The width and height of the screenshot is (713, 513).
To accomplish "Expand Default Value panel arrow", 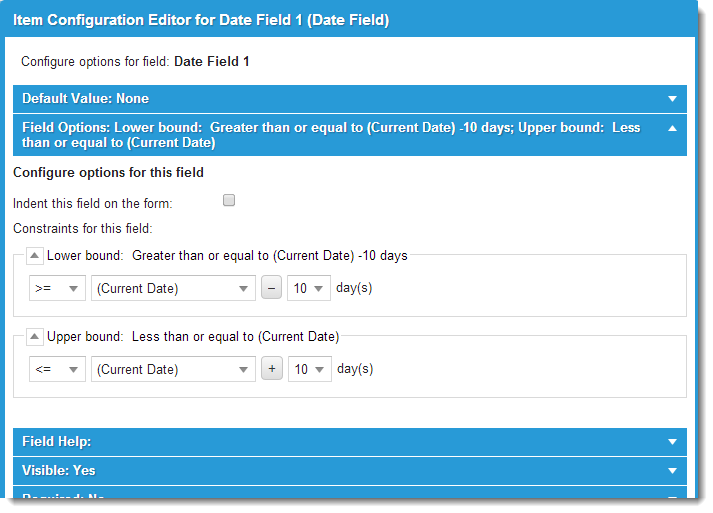I will coord(674,99).
